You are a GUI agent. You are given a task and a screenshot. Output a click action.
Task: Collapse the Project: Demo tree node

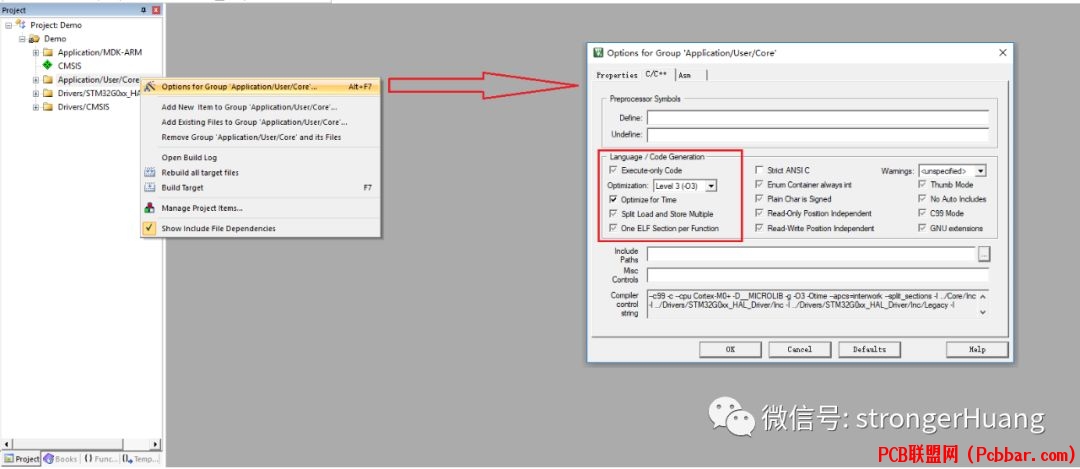8,24
